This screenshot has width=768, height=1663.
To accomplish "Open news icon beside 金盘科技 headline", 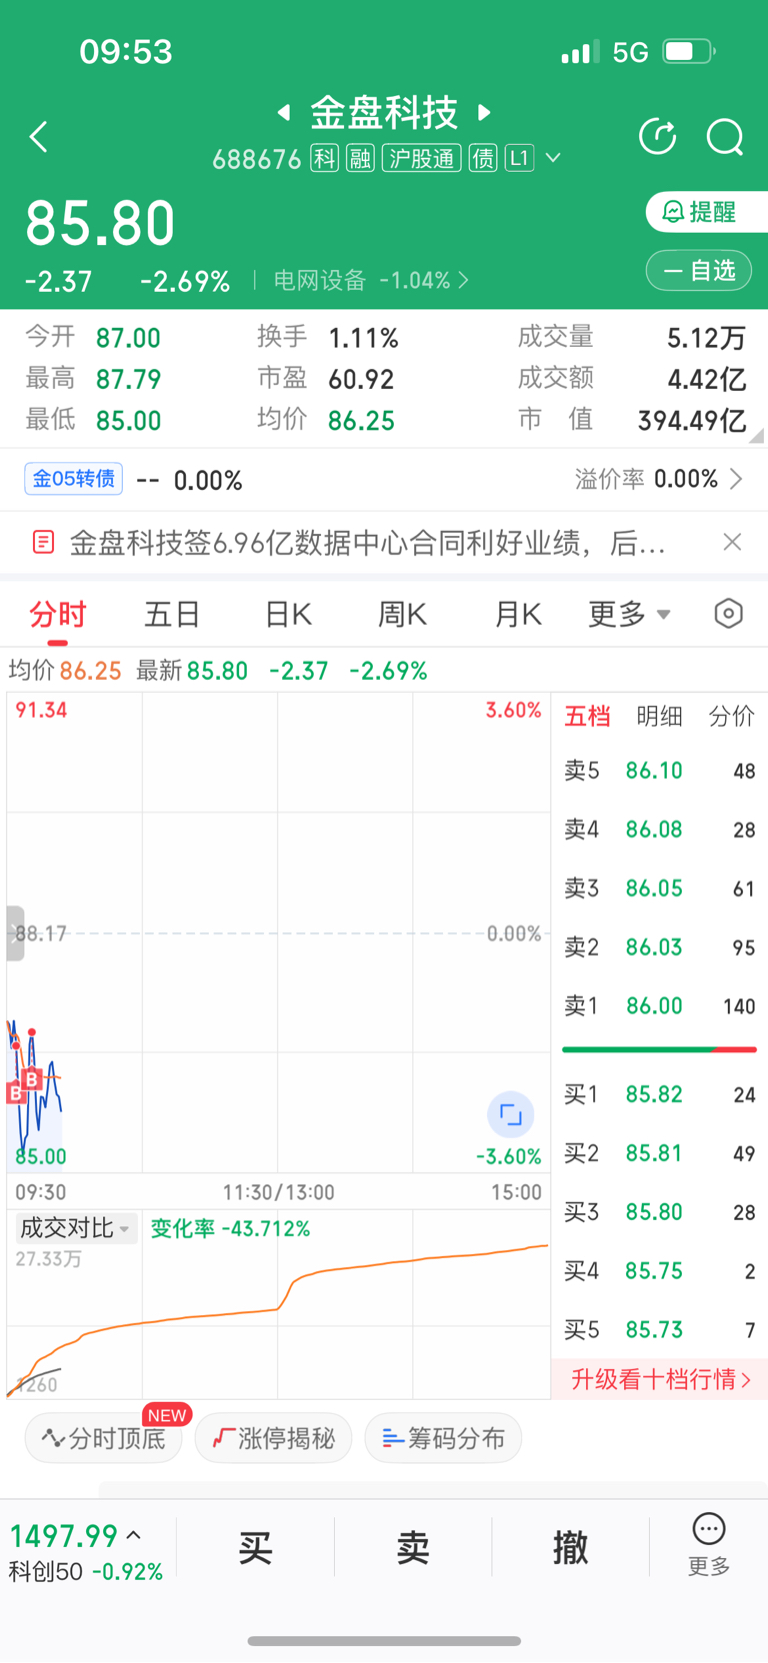I will (43, 542).
